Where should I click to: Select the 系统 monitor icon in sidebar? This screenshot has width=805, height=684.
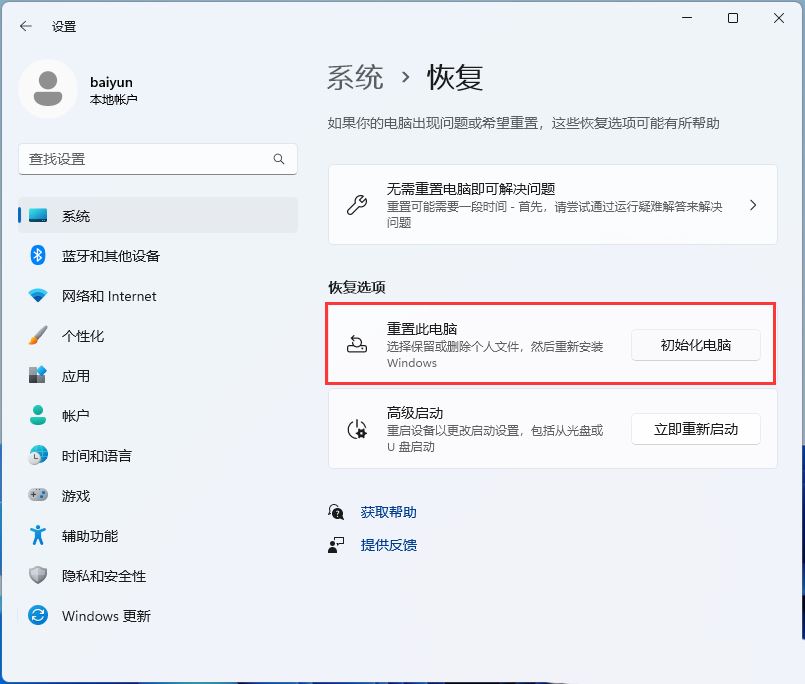point(38,216)
